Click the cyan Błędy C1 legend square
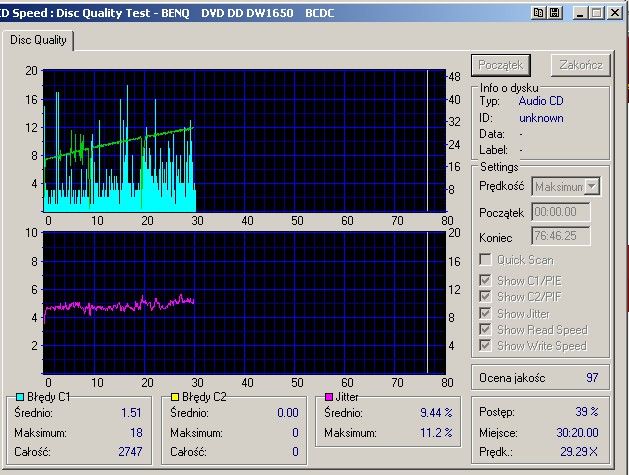 [20, 397]
